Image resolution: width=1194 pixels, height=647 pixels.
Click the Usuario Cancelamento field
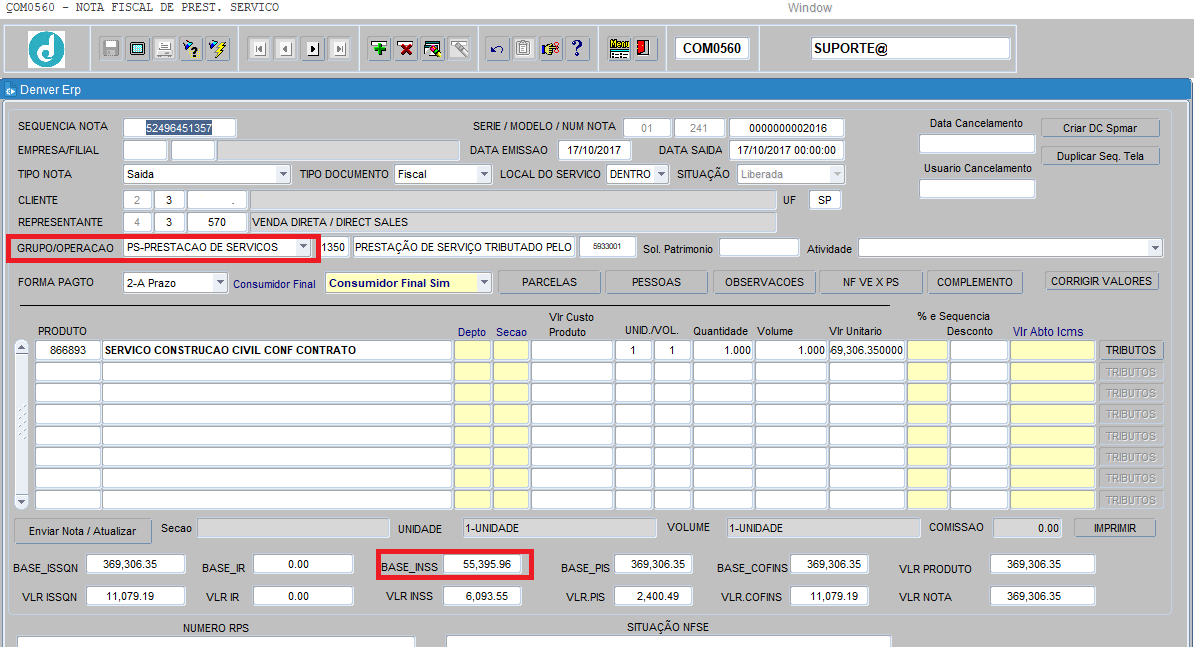click(x=977, y=189)
